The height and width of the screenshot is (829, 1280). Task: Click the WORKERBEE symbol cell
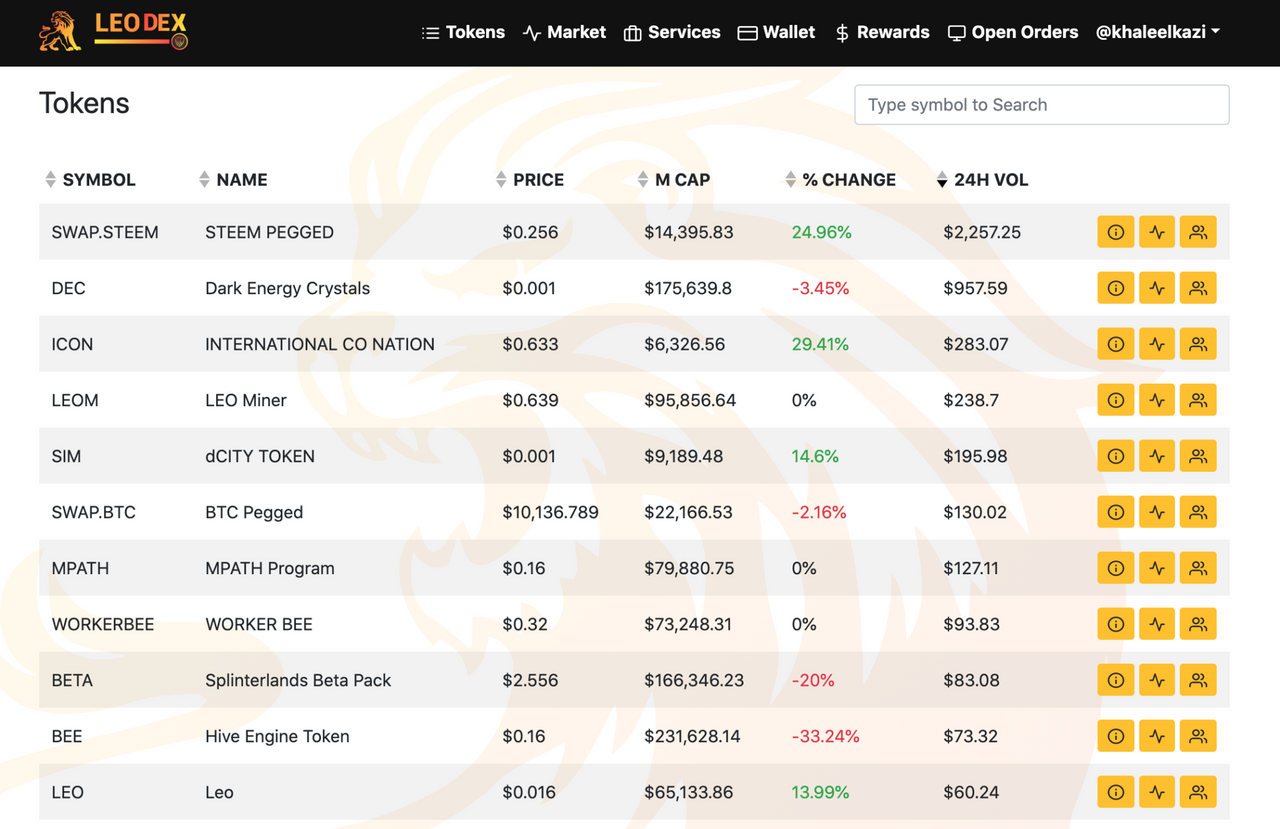coord(103,624)
